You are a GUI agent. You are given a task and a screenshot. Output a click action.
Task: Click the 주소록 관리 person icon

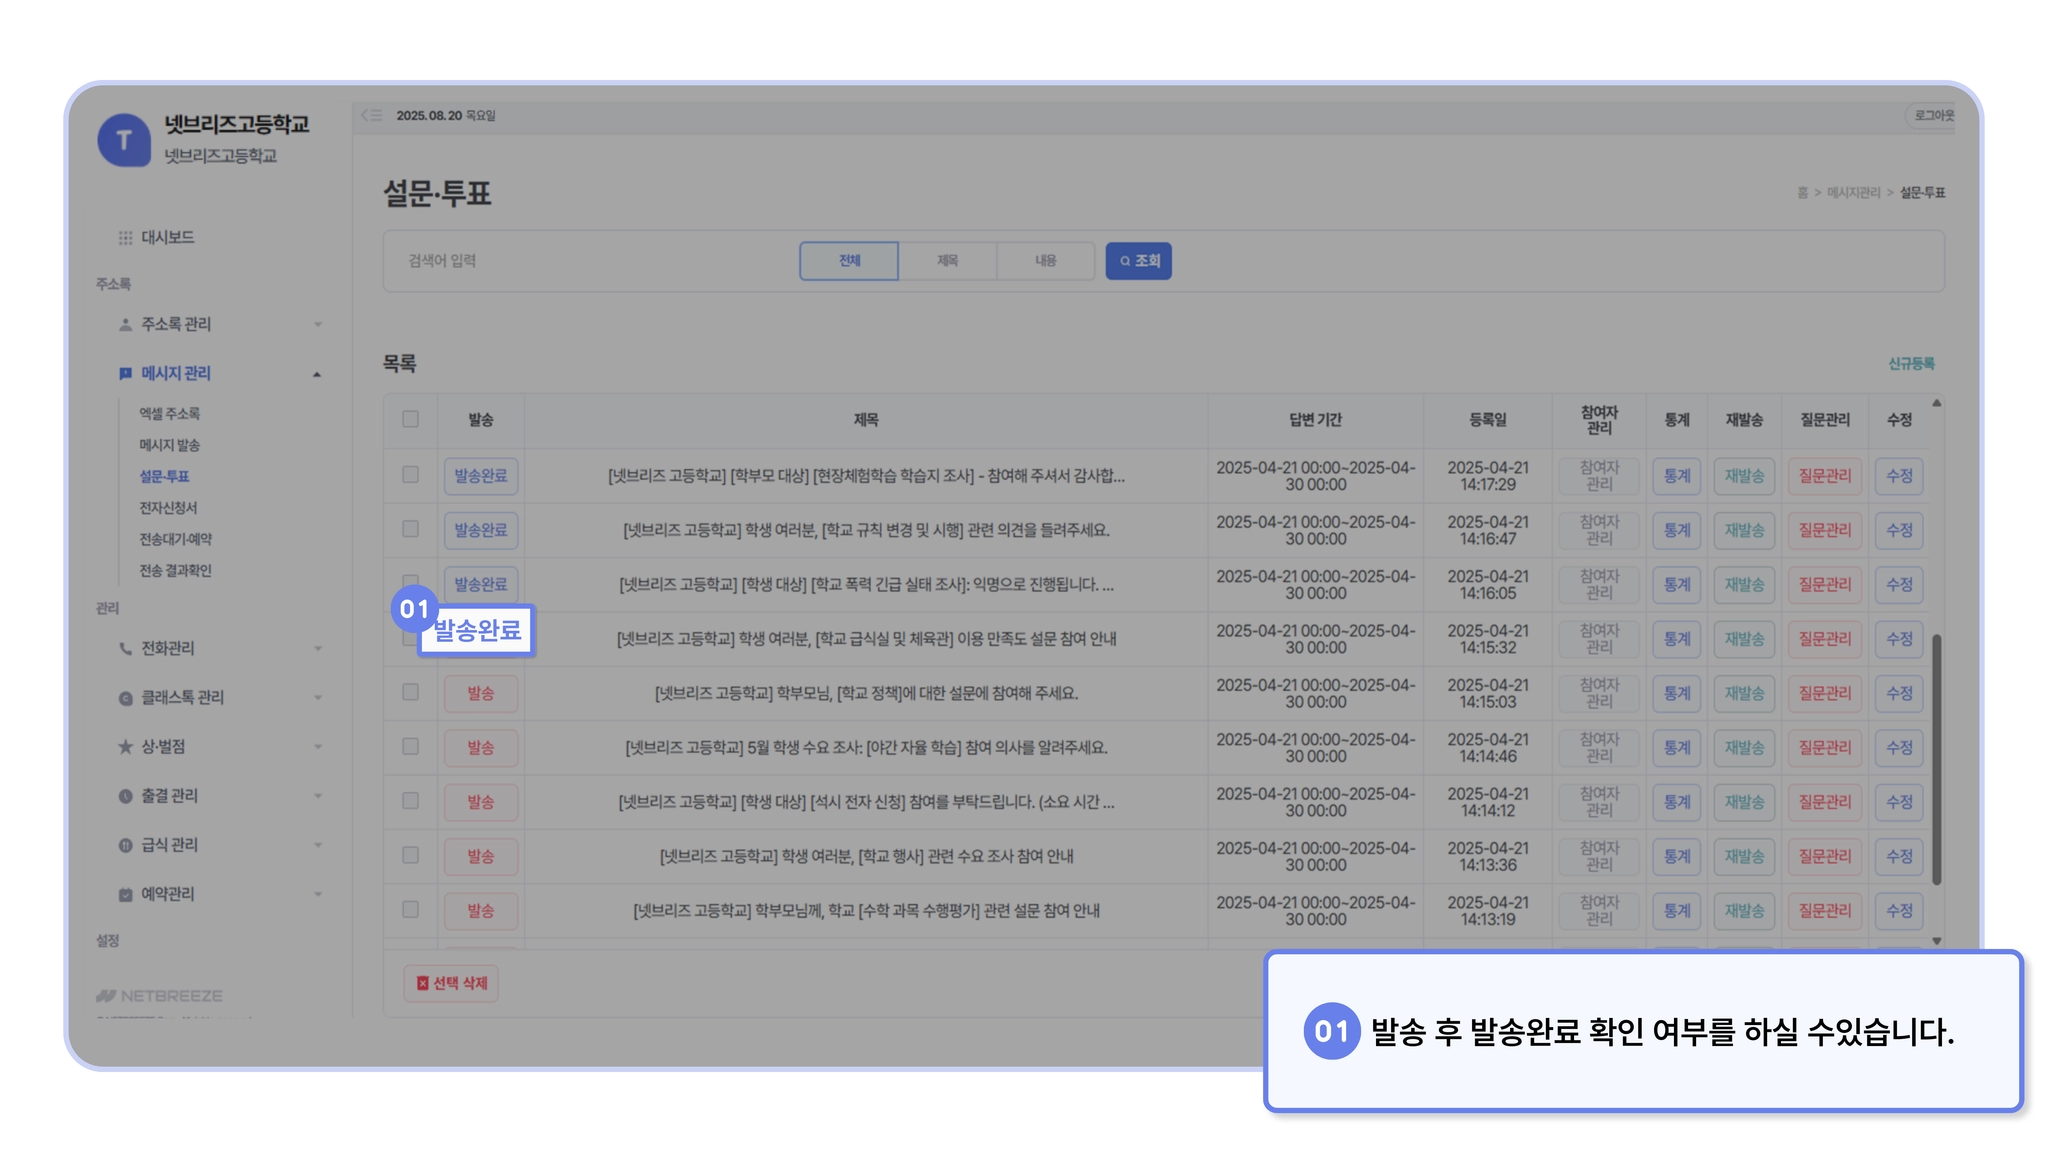click(x=125, y=325)
